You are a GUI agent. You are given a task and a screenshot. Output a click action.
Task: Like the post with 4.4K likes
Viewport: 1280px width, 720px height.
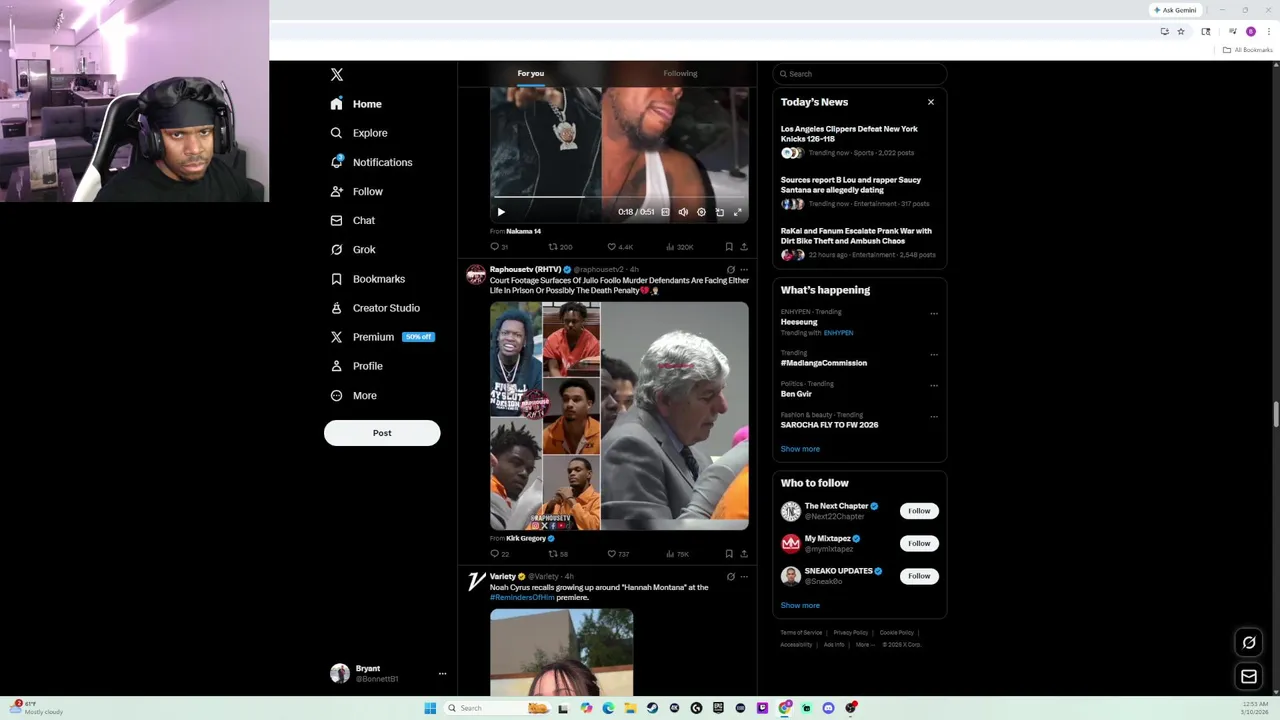(620, 247)
